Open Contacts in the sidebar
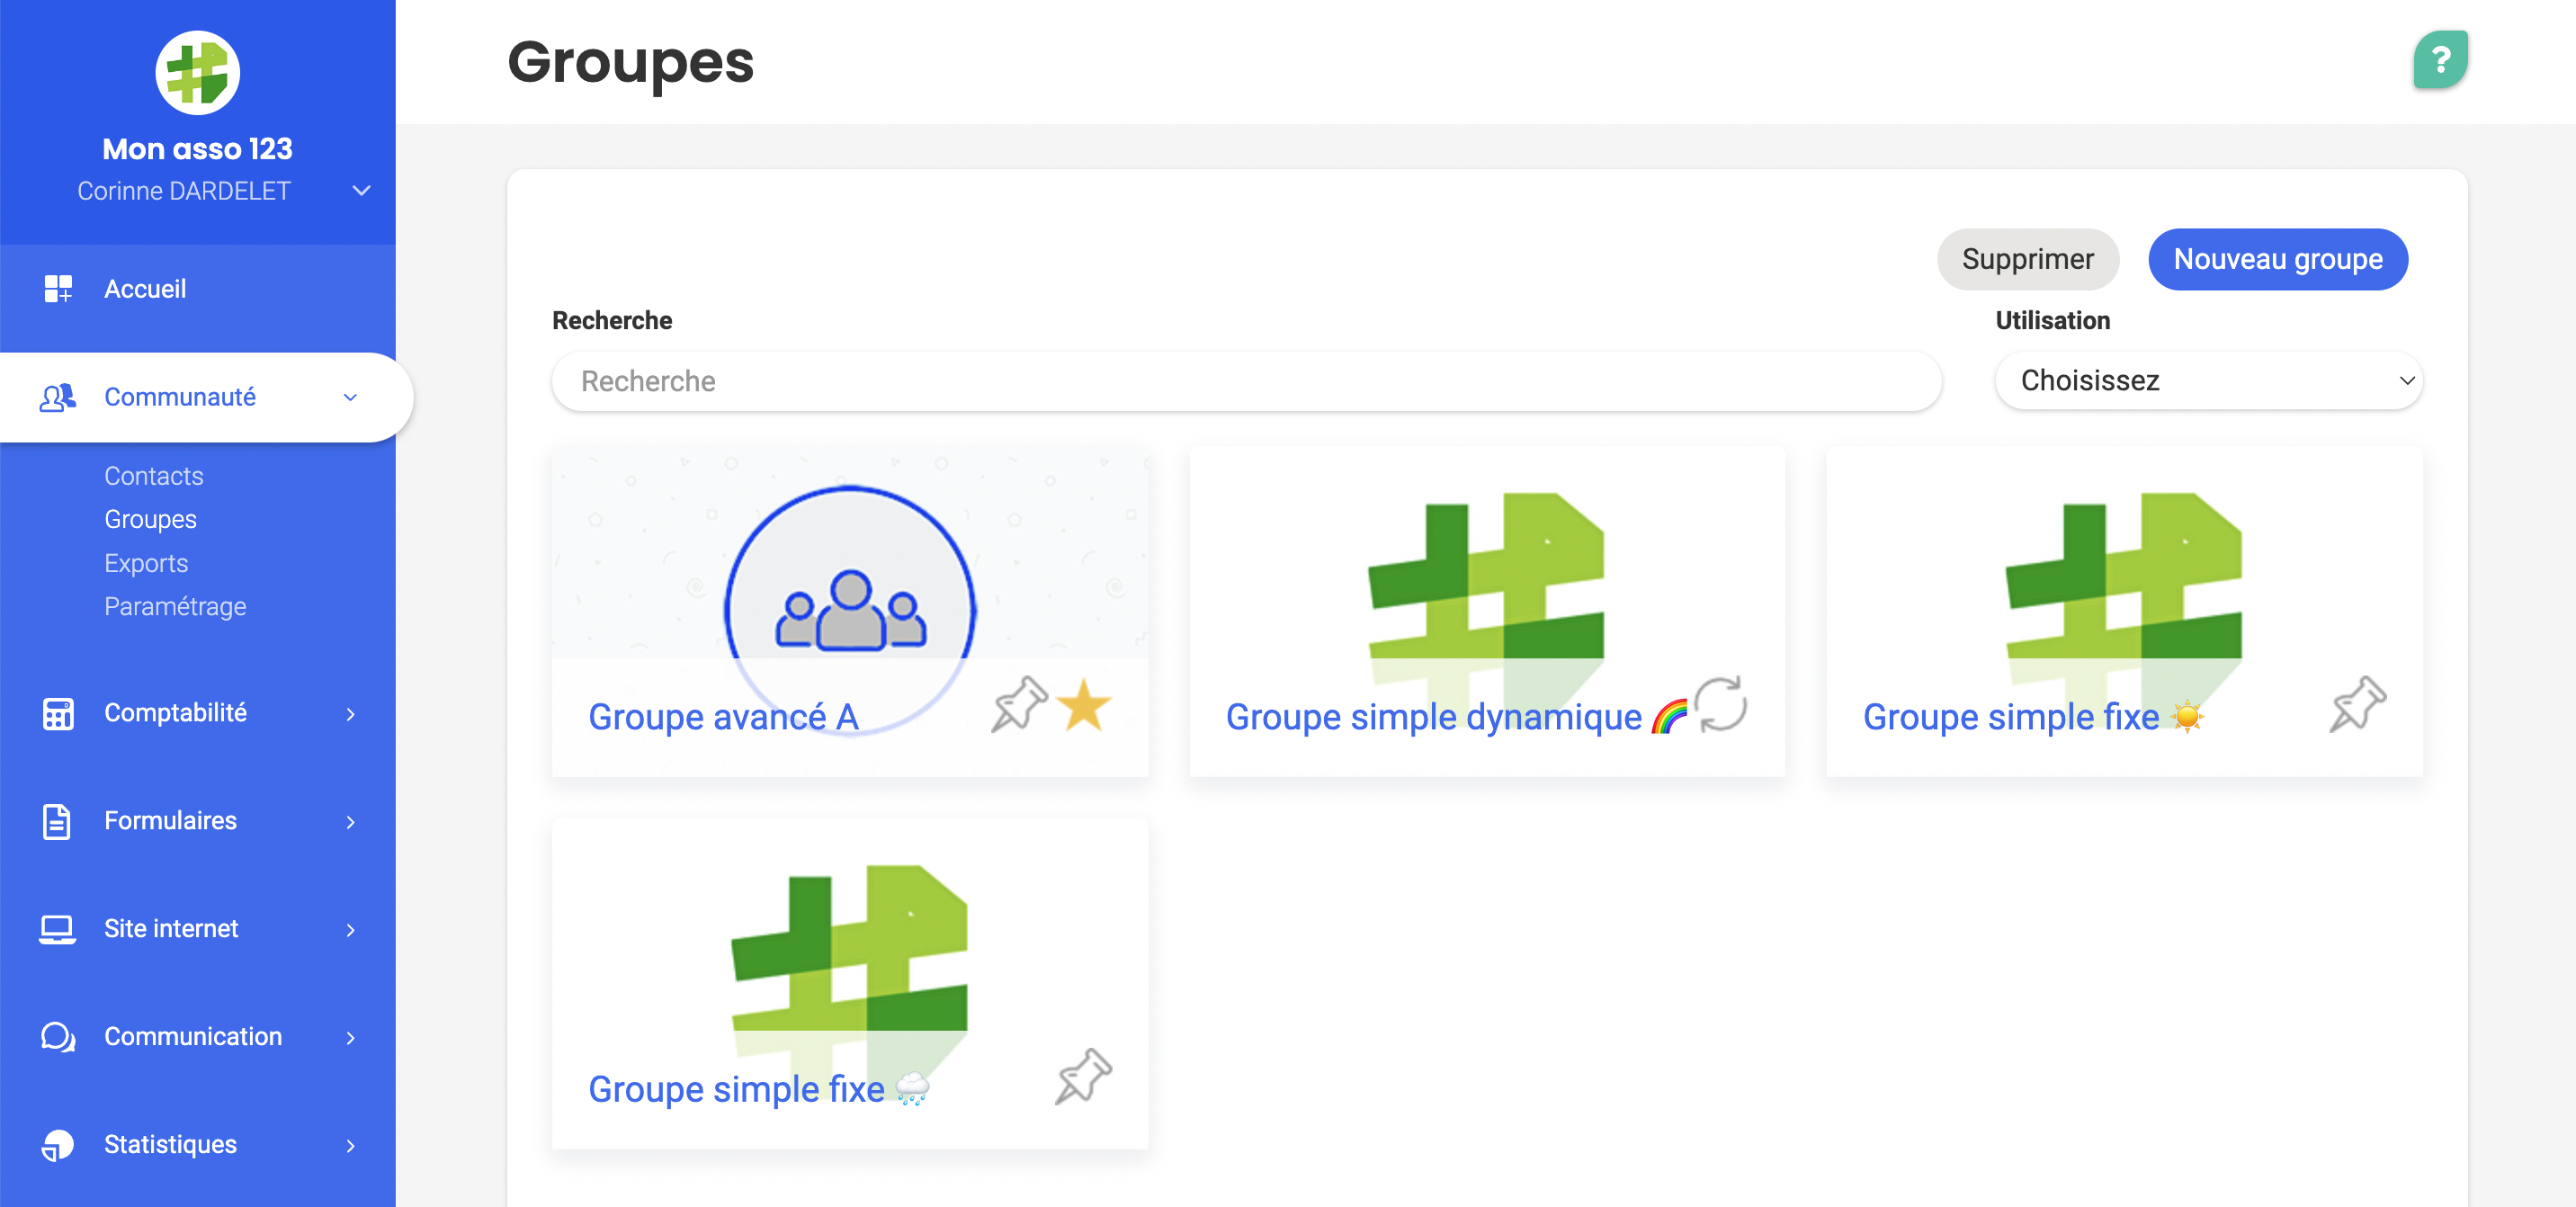The image size is (2576, 1207). [153, 476]
